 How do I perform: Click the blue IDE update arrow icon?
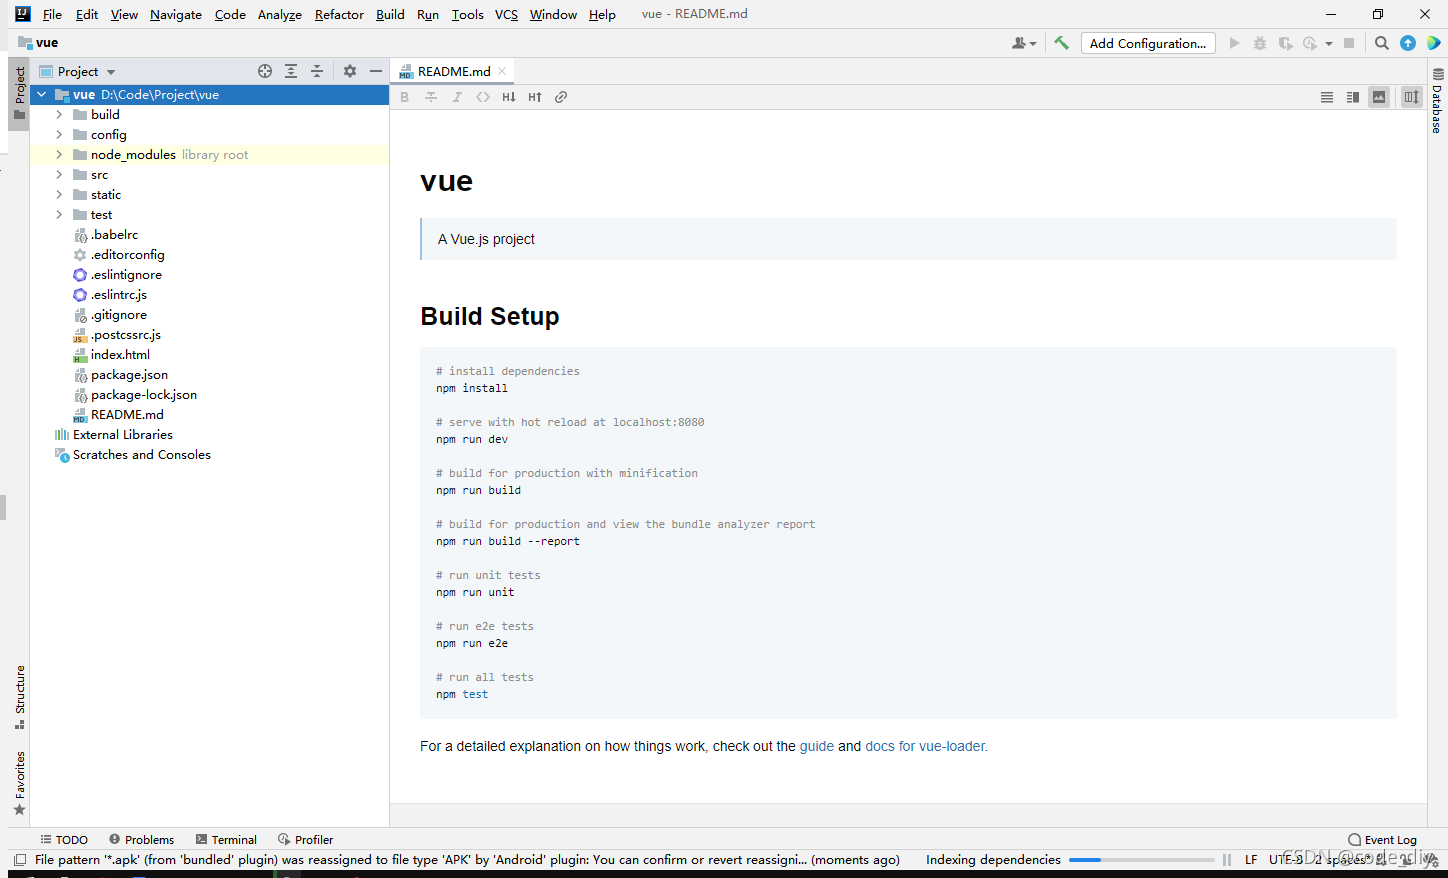[1408, 43]
